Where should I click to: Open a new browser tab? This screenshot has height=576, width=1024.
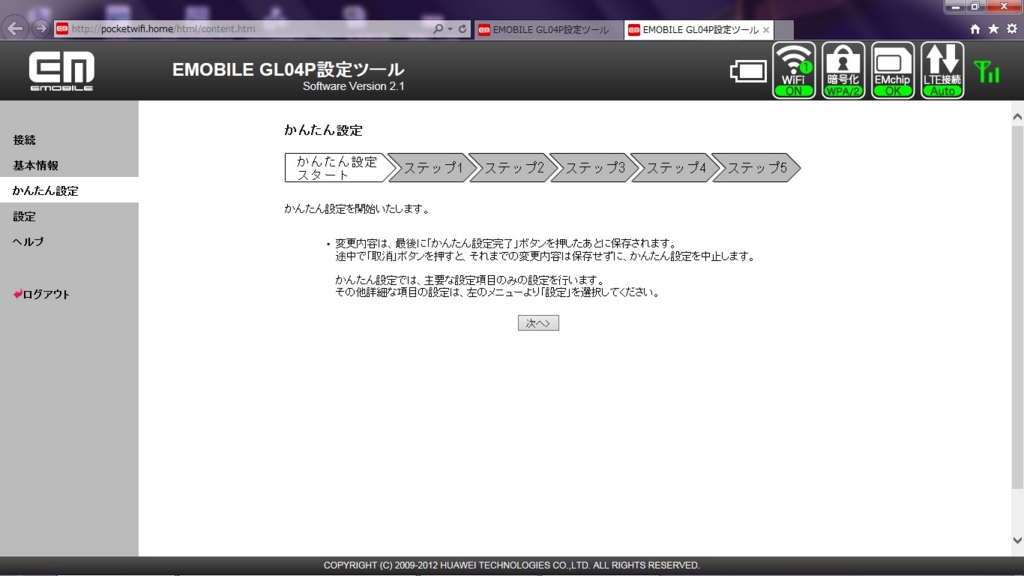tap(784, 30)
